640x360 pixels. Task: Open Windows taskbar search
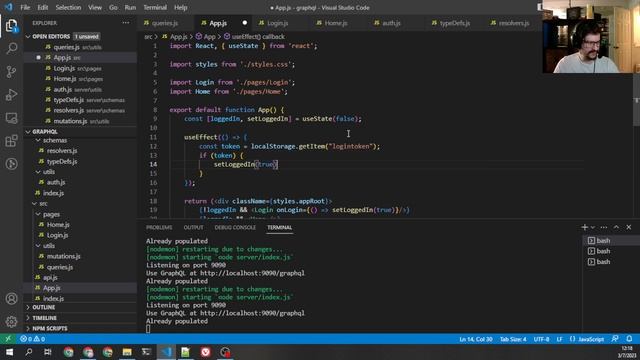[x=29, y=352]
